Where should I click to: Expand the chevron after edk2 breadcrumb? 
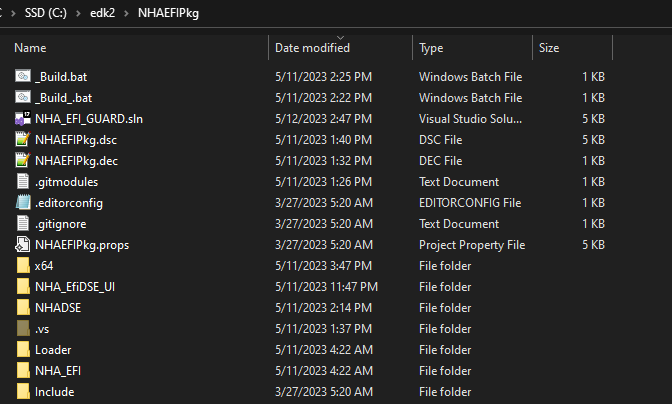click(x=126, y=13)
